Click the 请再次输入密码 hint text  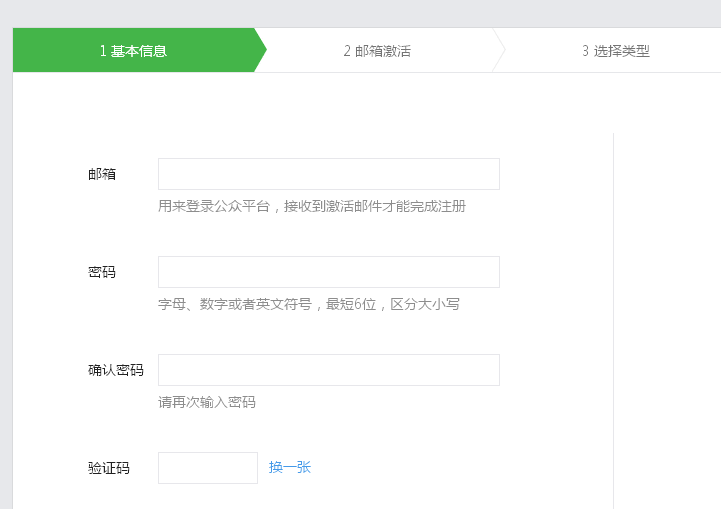pos(207,402)
